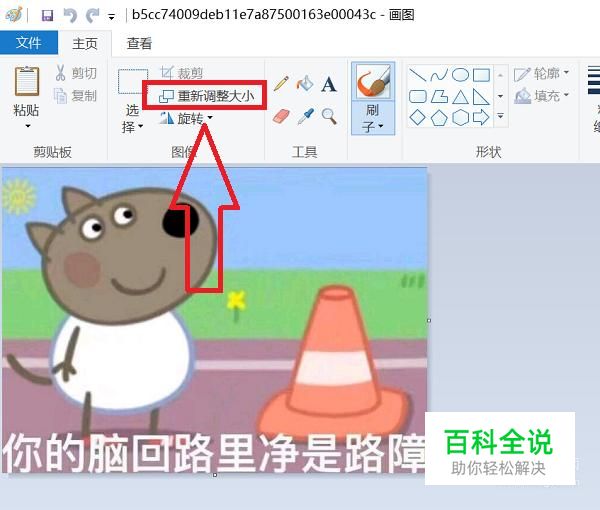Image resolution: width=600 pixels, height=510 pixels.
Task: Switch to the 查看 tab
Action: pyautogui.click(x=139, y=43)
